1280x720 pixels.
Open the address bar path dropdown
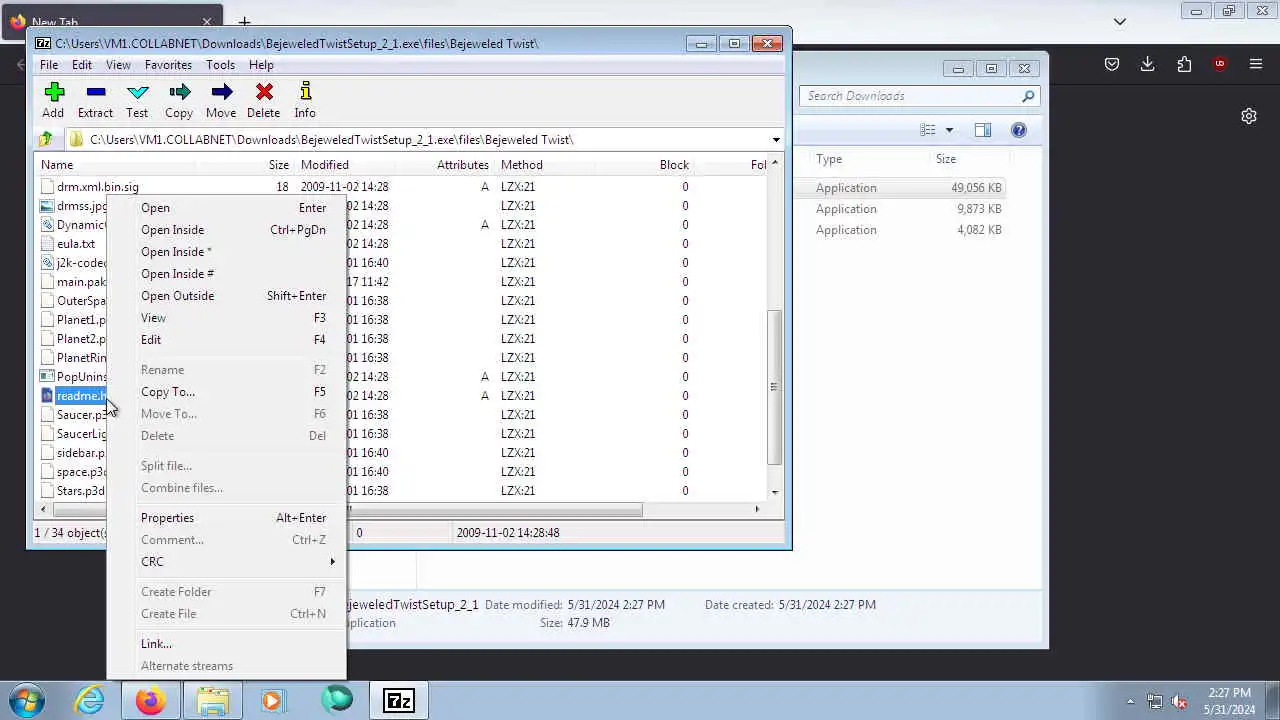coord(776,140)
